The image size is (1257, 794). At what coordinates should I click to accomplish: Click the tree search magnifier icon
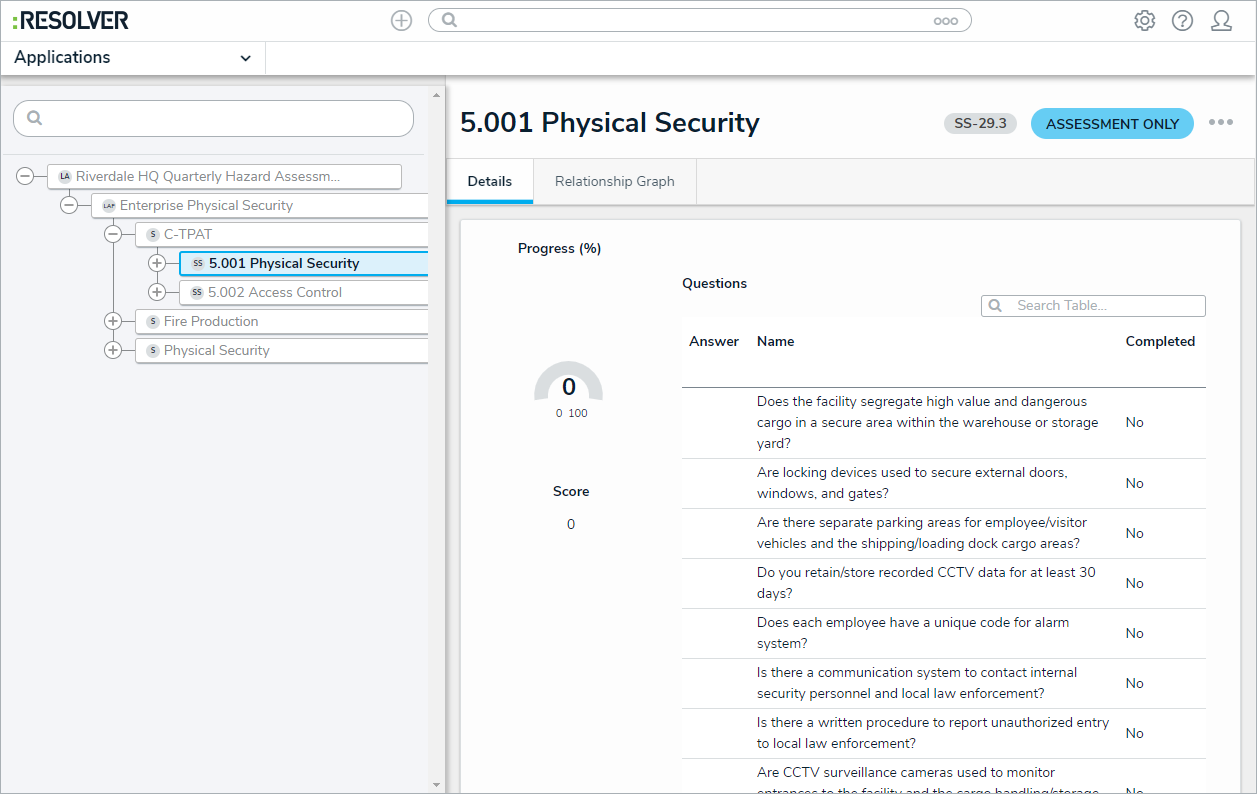coord(35,118)
